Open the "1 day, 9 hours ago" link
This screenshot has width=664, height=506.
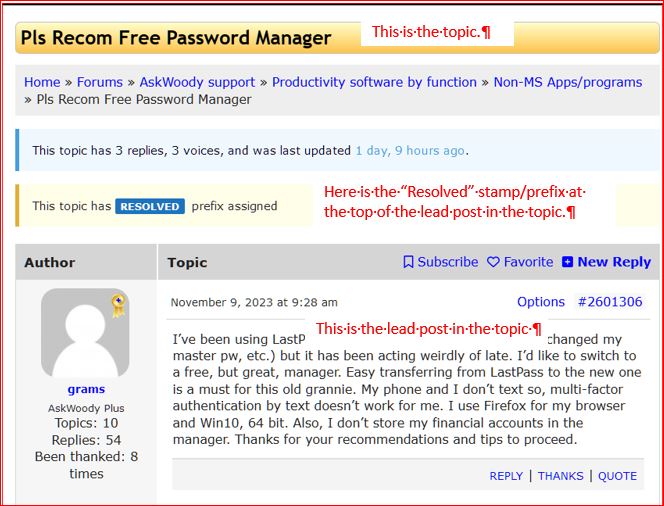click(409, 150)
